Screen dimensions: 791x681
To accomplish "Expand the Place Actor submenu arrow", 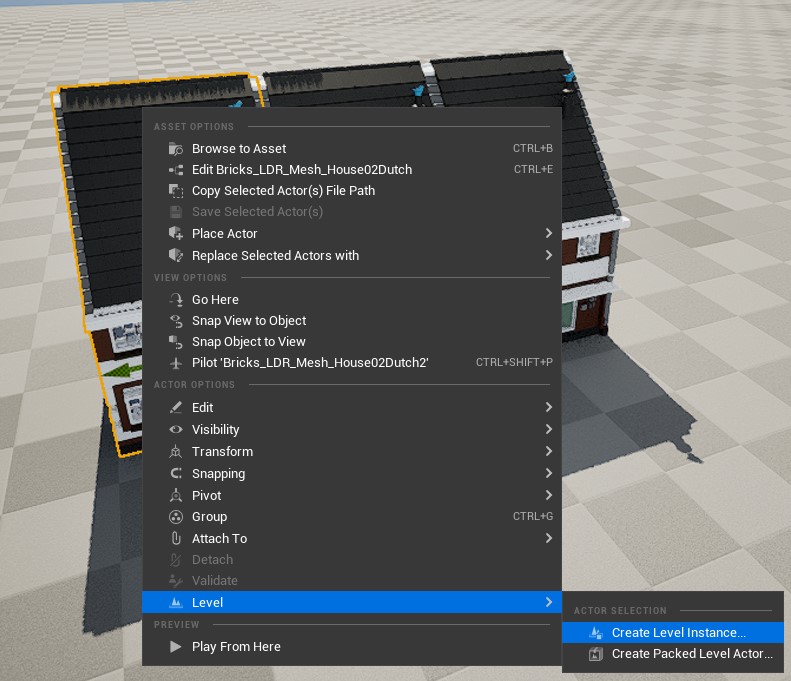I will [x=548, y=233].
